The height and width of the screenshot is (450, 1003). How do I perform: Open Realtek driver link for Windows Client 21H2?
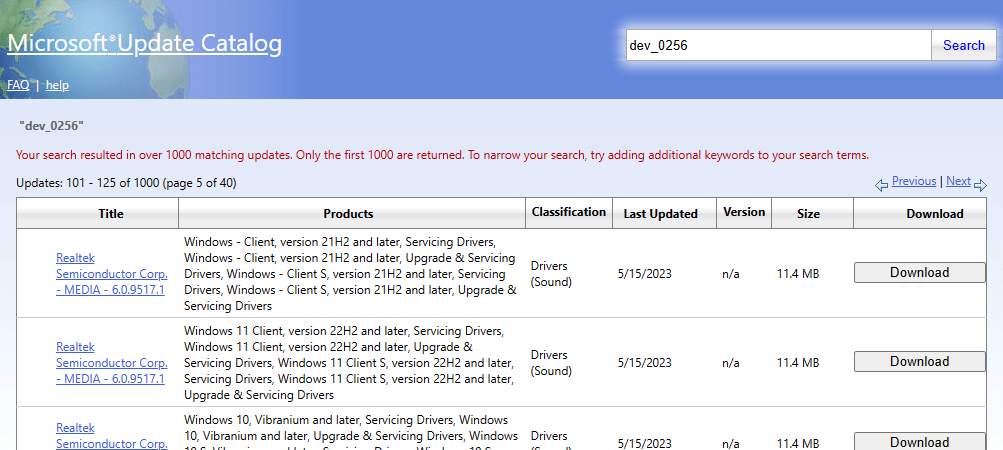click(x=111, y=273)
